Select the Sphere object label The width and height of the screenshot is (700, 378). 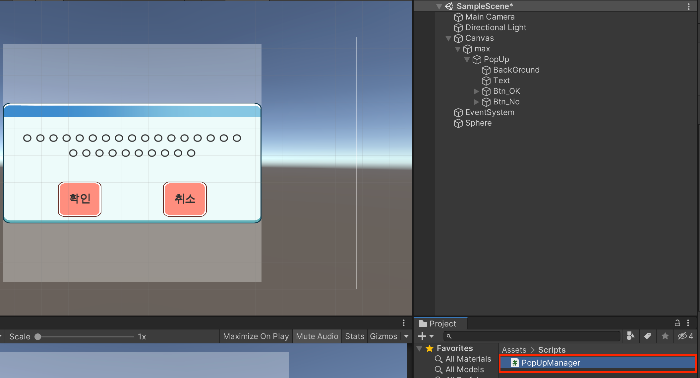(478, 123)
